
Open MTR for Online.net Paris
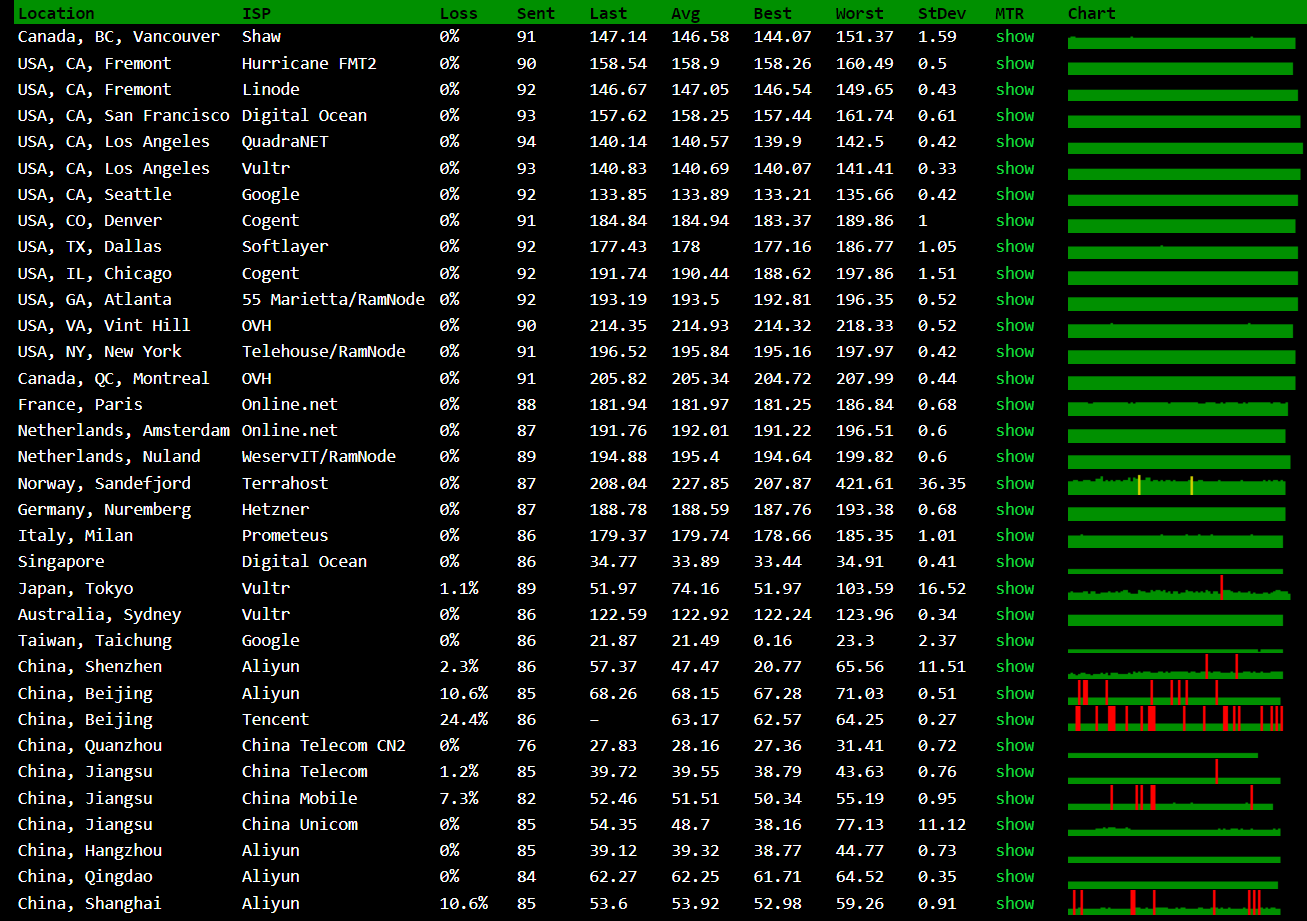point(1015,404)
